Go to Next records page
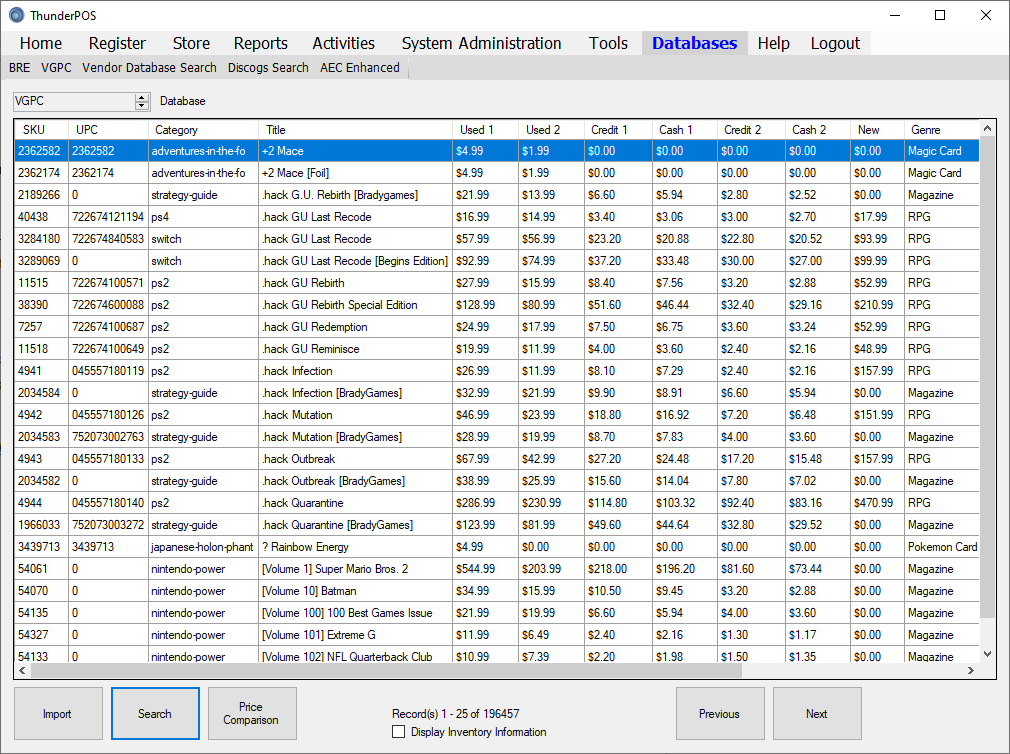The image size is (1010, 754). [817, 713]
